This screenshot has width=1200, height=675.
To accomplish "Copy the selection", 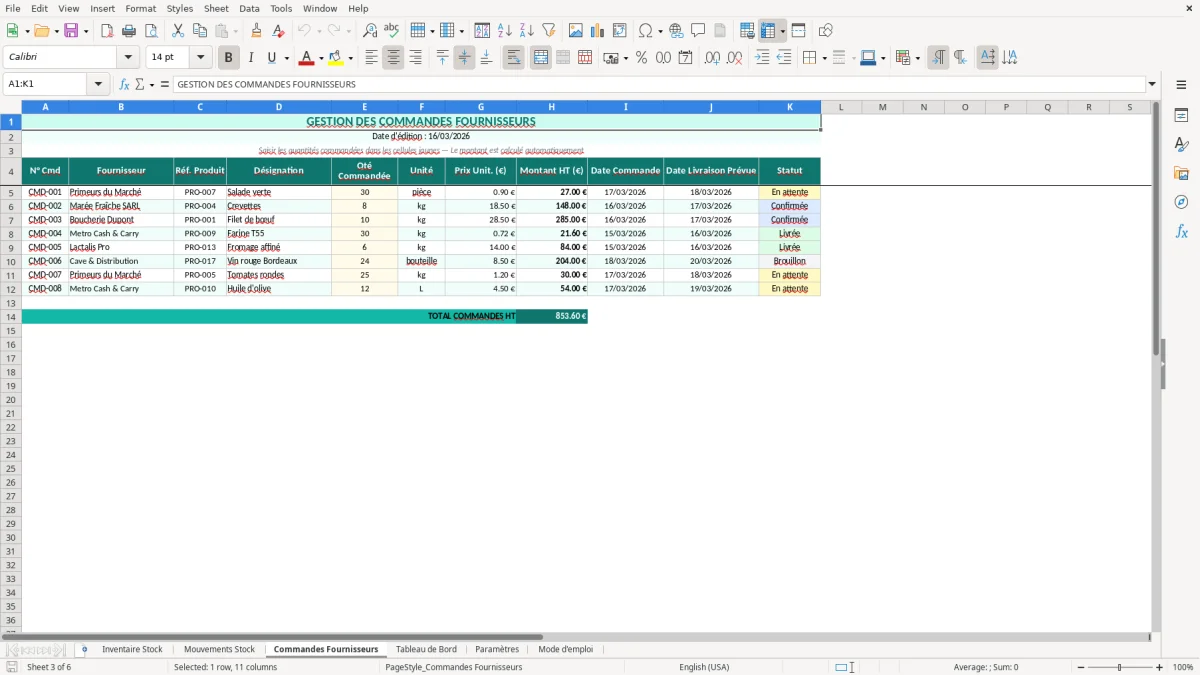I will click(198, 31).
